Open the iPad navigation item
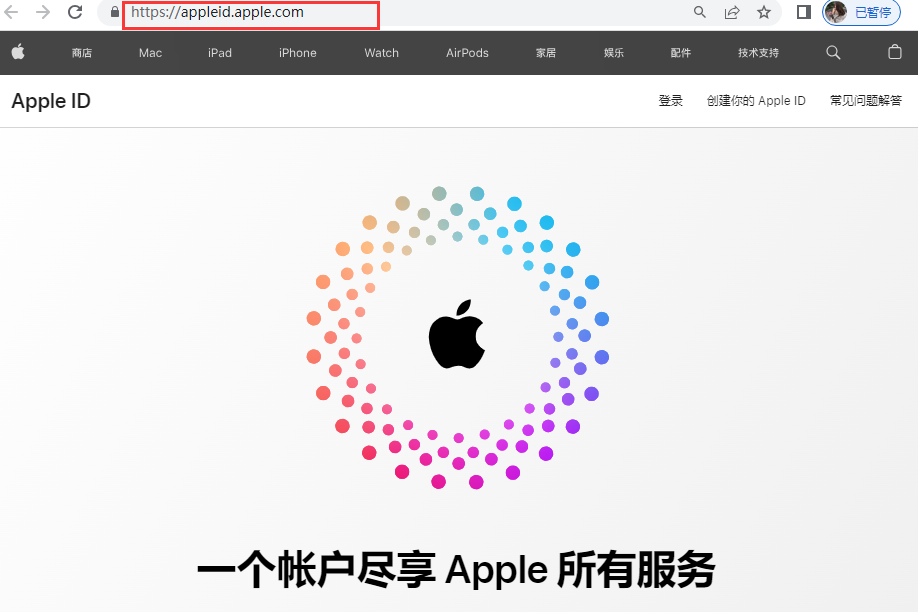 tap(220, 53)
